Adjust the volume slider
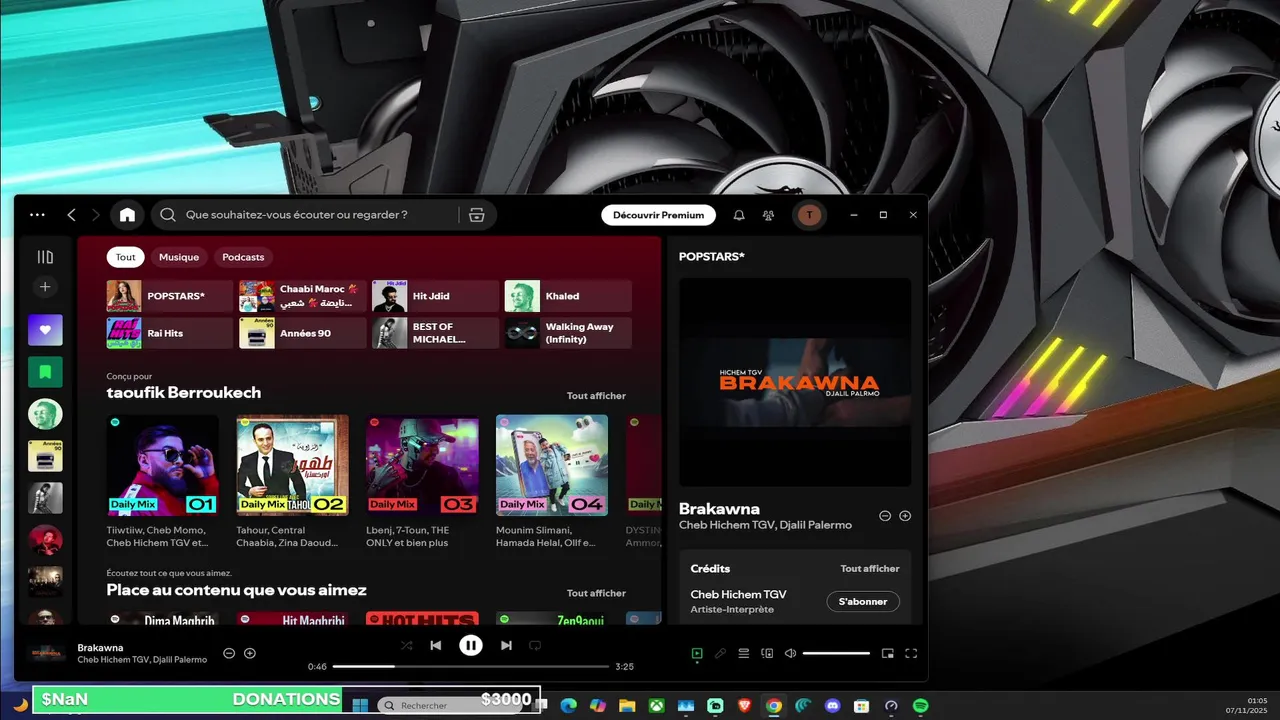The height and width of the screenshot is (720, 1280). (x=836, y=654)
